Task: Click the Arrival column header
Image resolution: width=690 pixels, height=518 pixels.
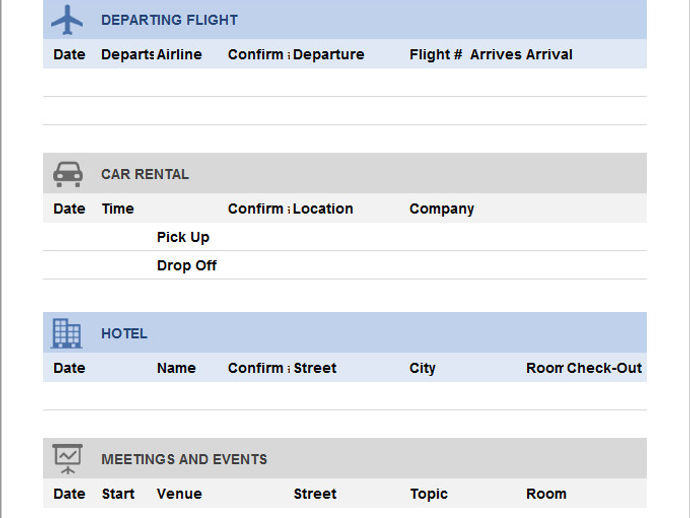Action: click(x=549, y=55)
